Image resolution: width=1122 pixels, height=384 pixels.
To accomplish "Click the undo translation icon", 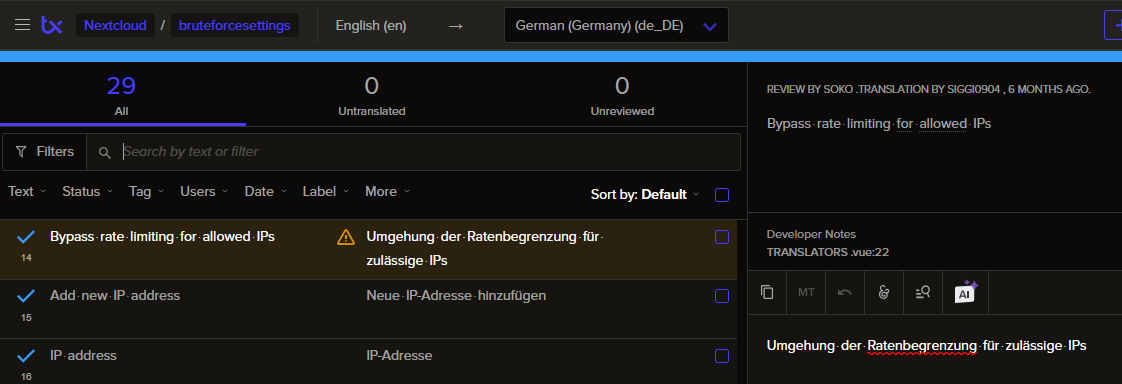I will pos(844,292).
